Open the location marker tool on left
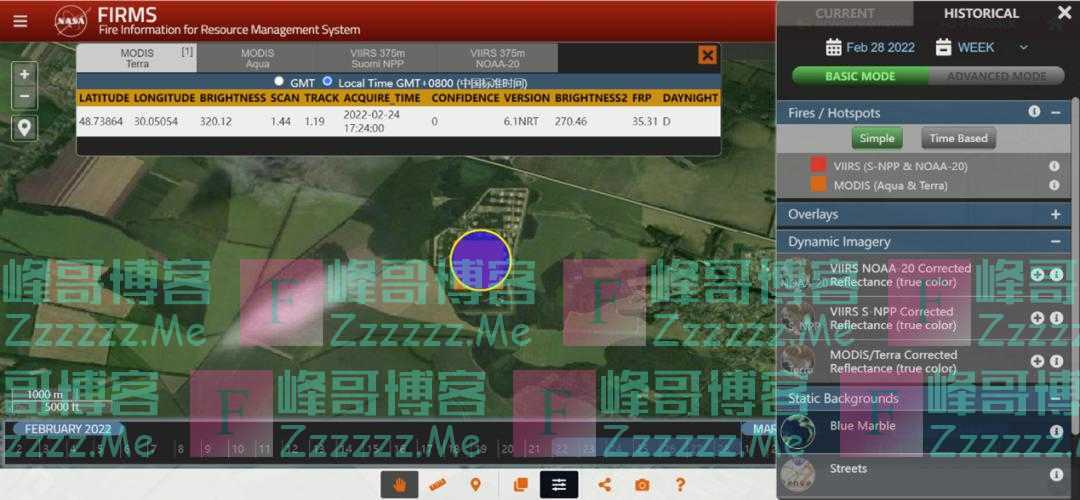The image size is (1080, 500). tap(25, 129)
